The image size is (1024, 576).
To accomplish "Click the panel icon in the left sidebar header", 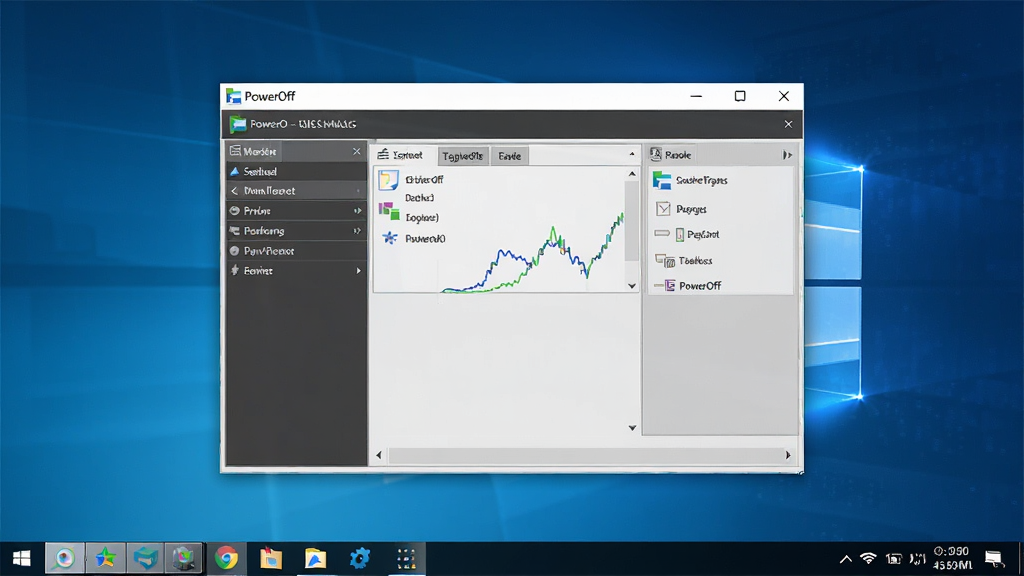I will [x=235, y=151].
